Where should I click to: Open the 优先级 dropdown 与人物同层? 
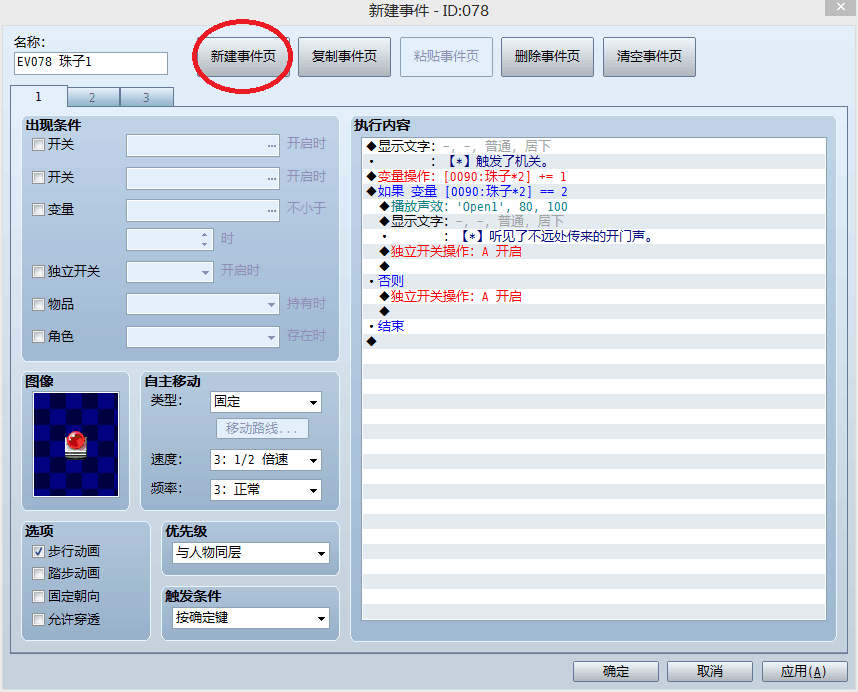click(251, 553)
